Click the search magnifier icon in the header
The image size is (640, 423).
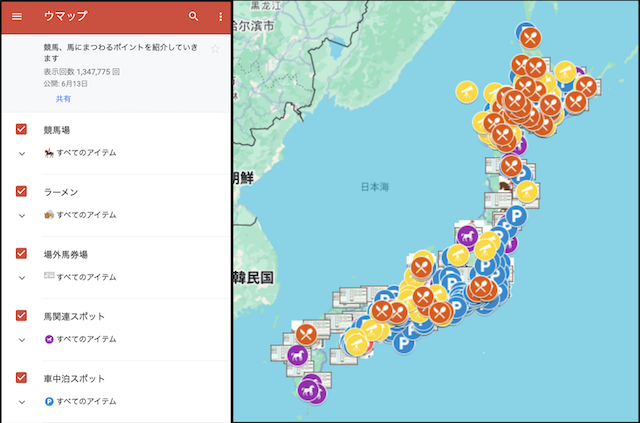194,16
